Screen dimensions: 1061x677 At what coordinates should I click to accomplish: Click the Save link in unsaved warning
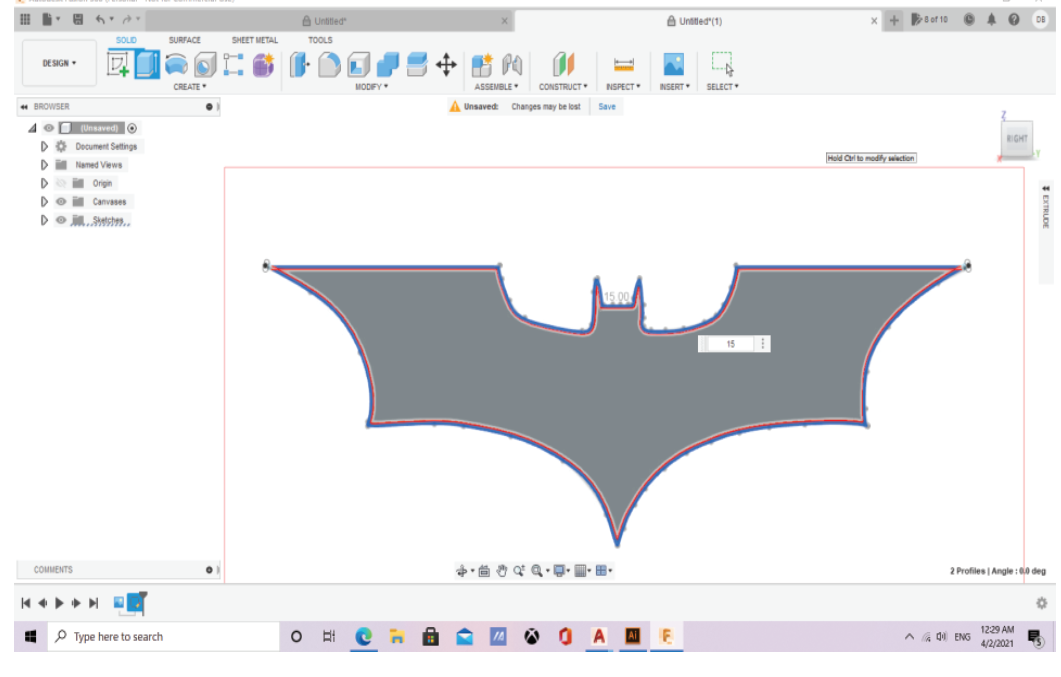tap(607, 106)
